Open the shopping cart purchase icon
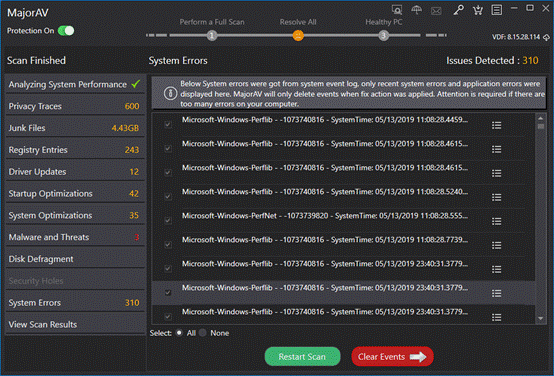554x376 pixels. point(478,10)
